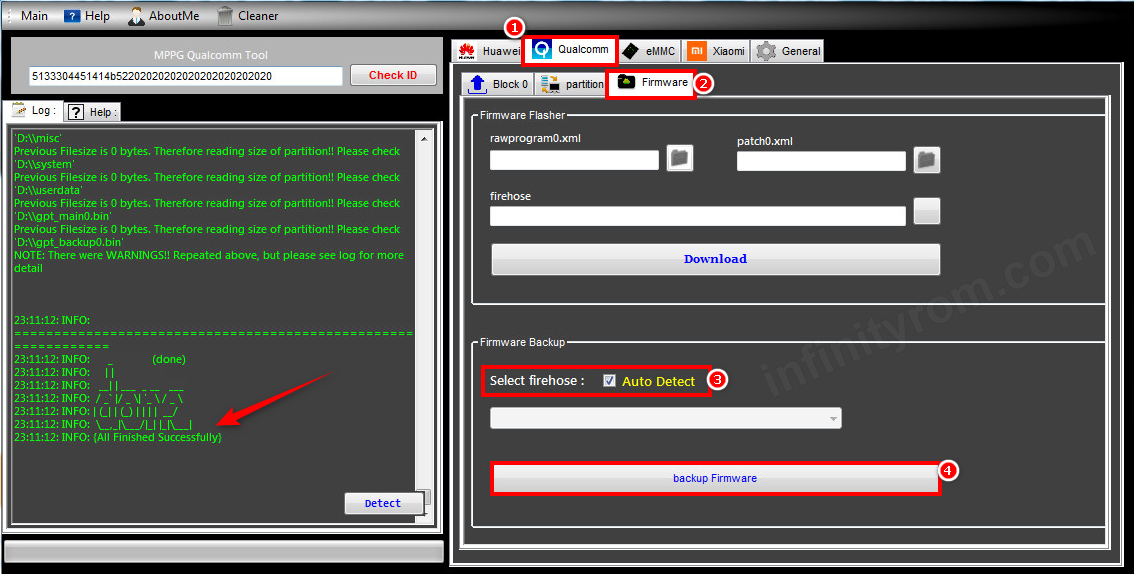Switch to the General tab
The width and height of the screenshot is (1134, 574).
pos(787,51)
